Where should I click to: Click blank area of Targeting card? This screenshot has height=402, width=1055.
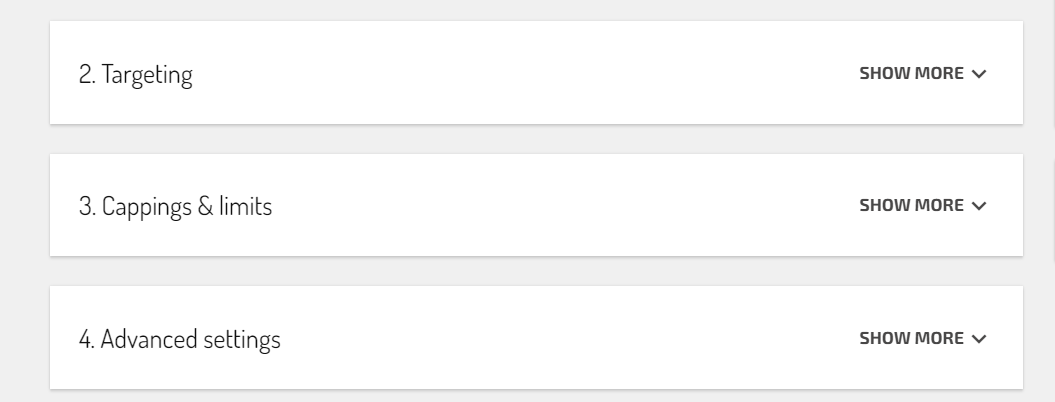(525, 73)
